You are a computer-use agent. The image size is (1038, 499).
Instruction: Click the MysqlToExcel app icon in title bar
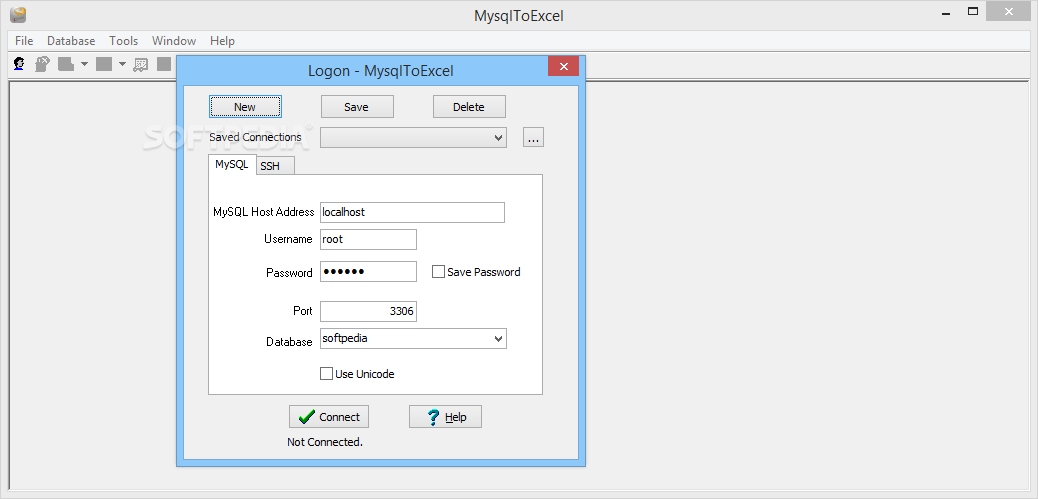tap(18, 15)
